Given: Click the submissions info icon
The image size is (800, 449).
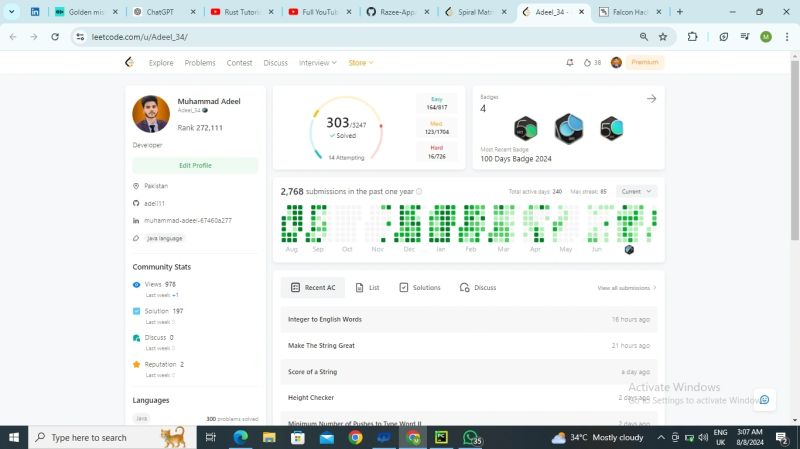Looking at the screenshot, I should coord(419,191).
